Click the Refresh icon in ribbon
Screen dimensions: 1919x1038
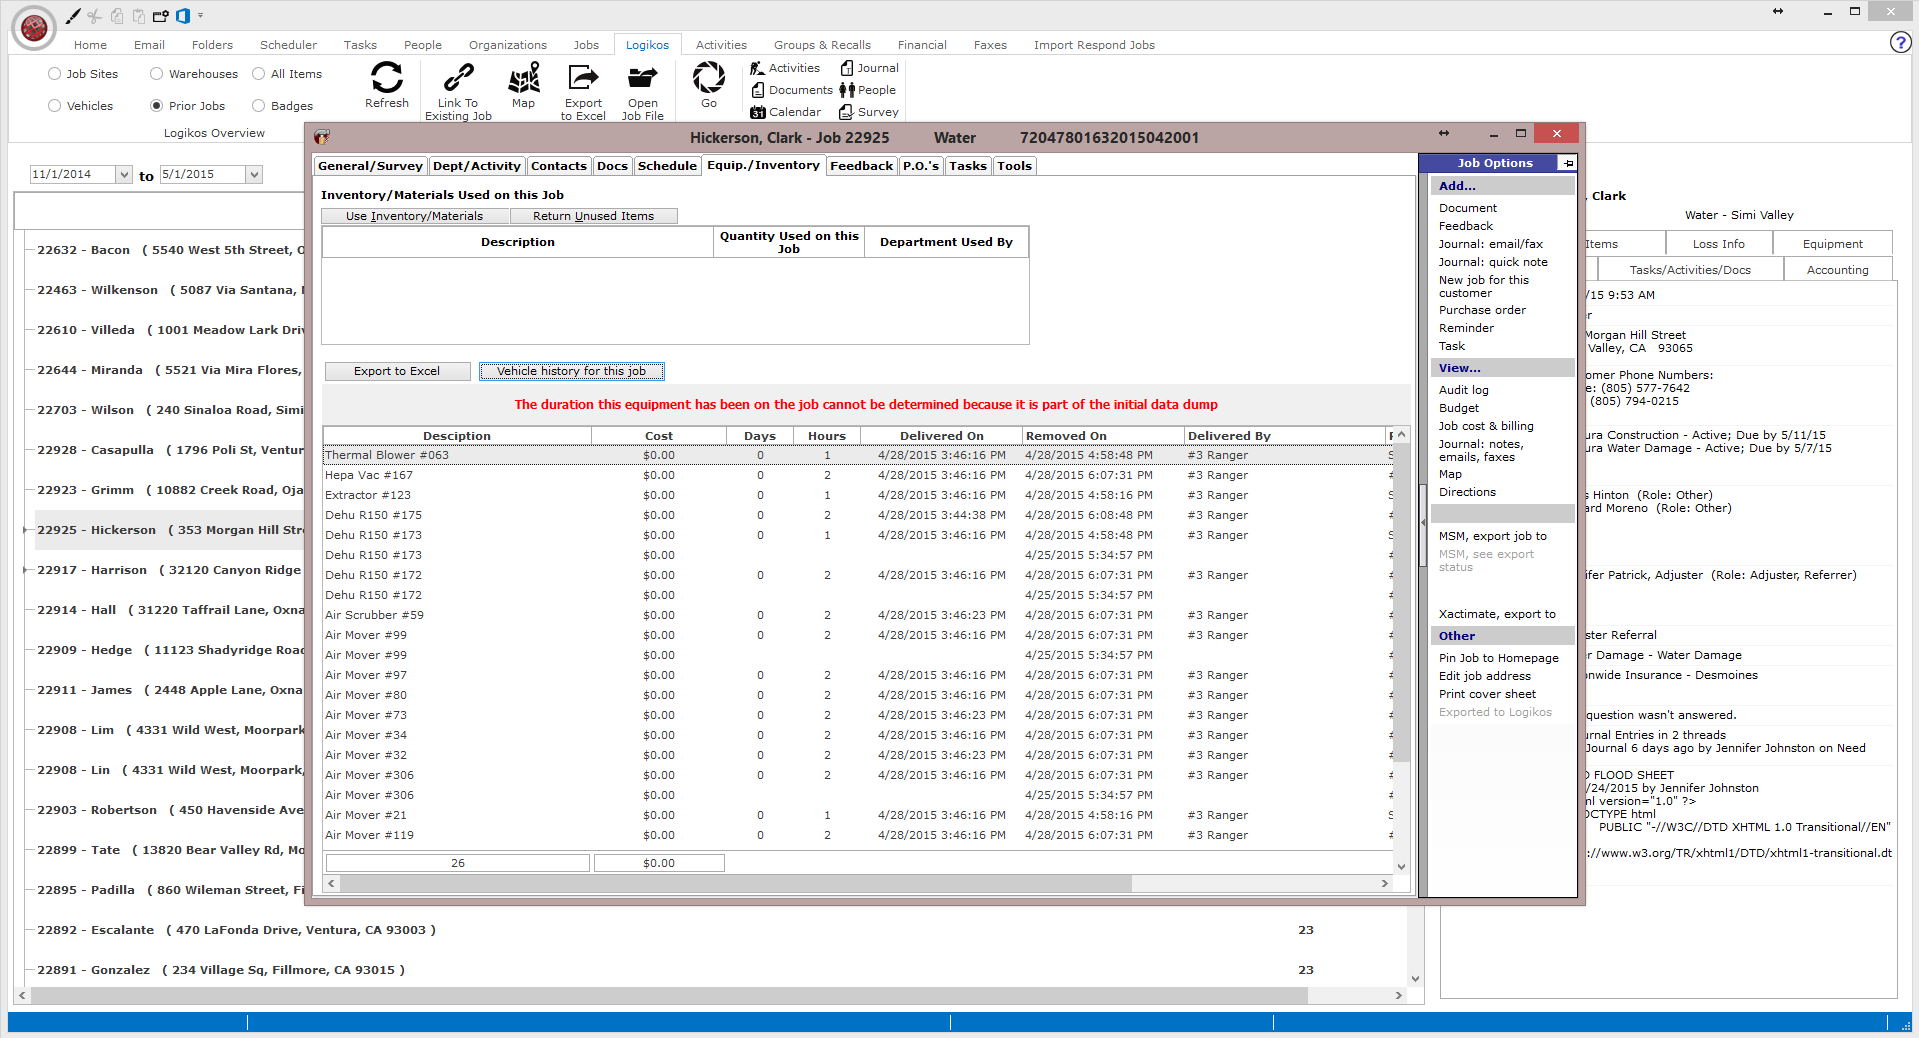tap(387, 78)
